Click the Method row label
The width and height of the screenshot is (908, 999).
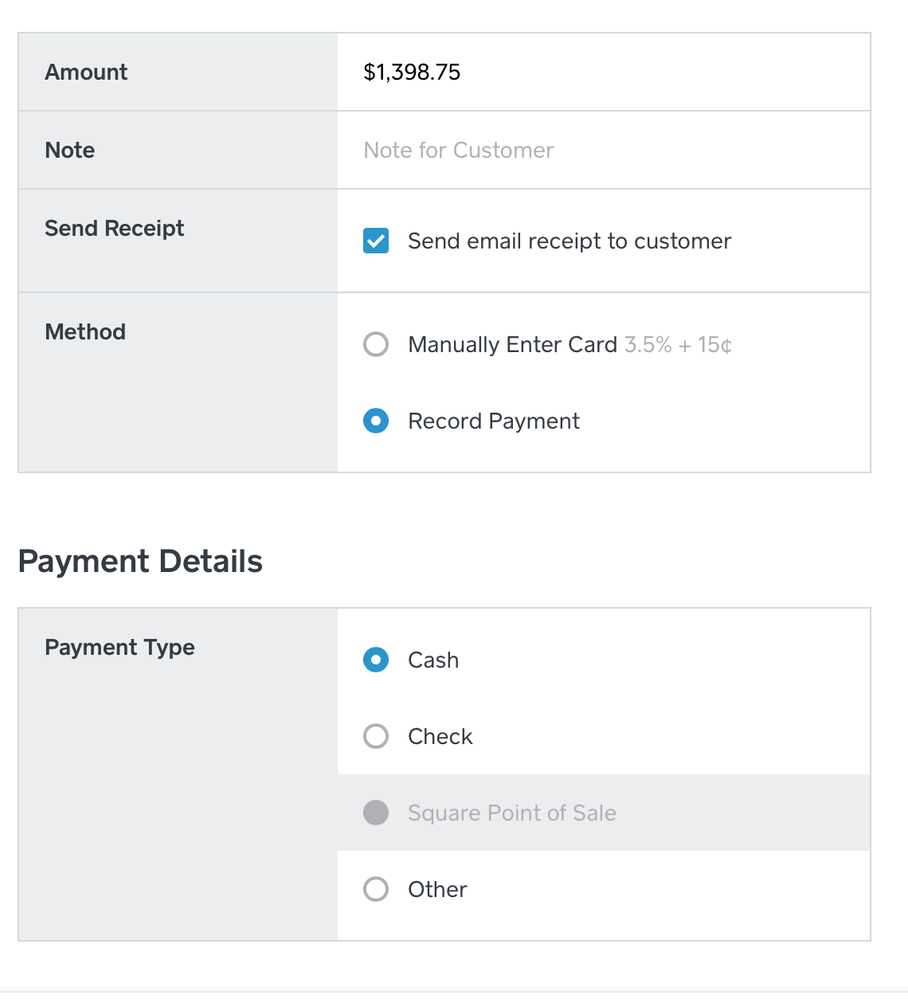[x=85, y=331]
